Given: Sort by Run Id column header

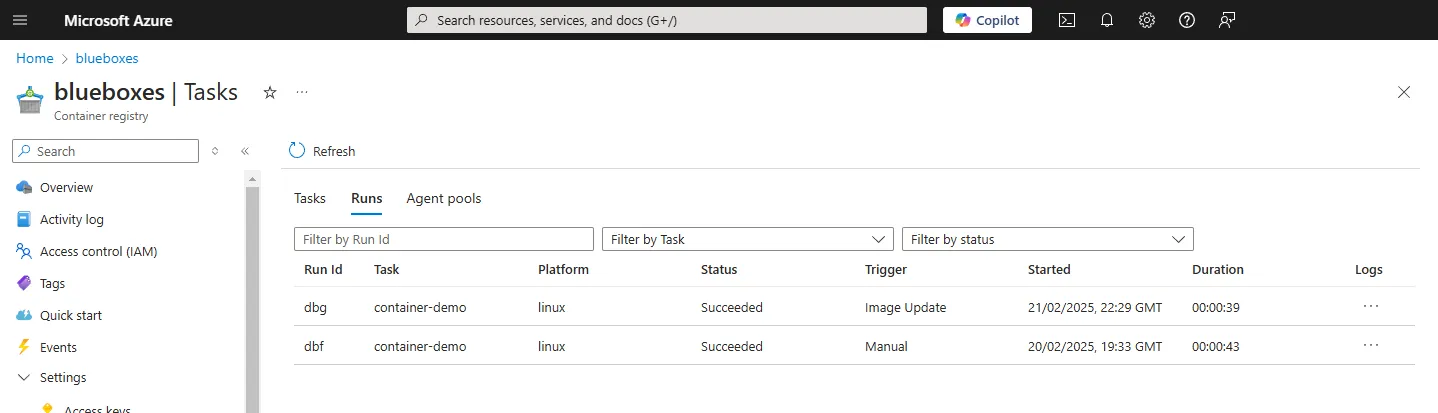Looking at the screenshot, I should (323, 269).
